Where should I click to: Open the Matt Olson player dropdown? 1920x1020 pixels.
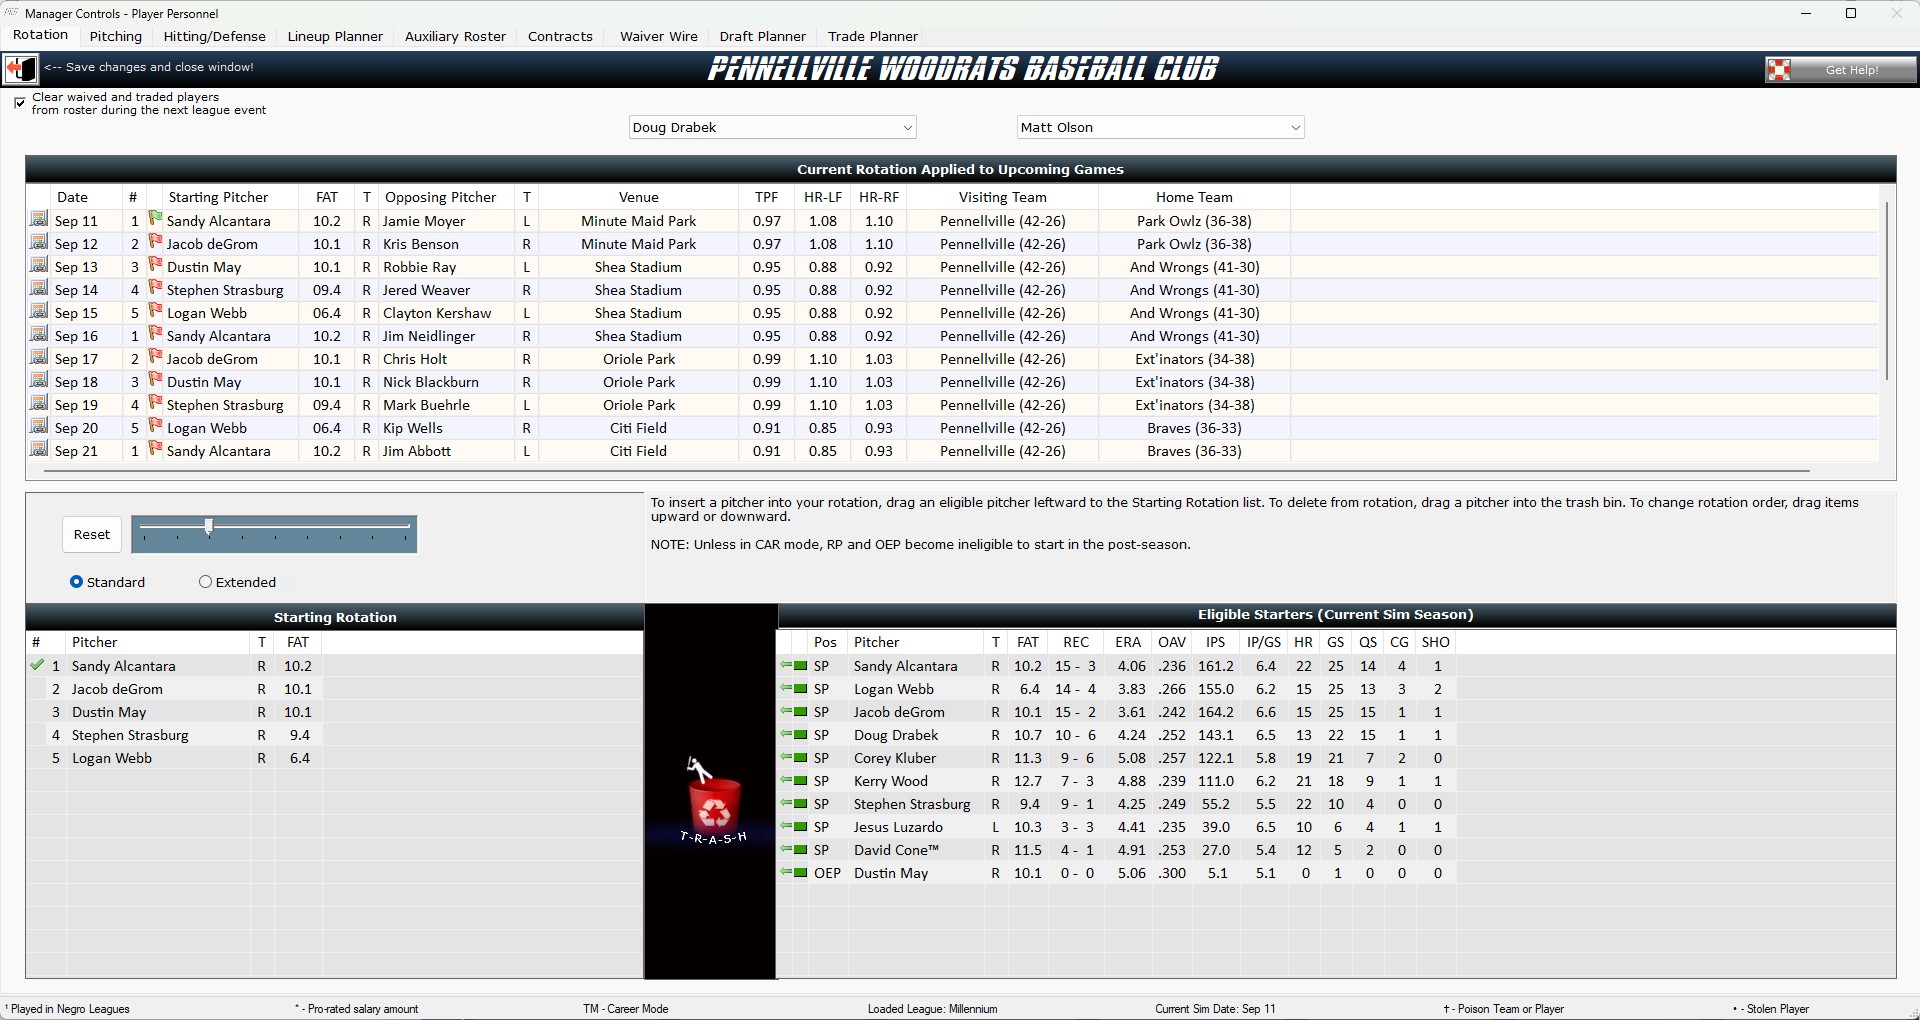(x=1160, y=127)
